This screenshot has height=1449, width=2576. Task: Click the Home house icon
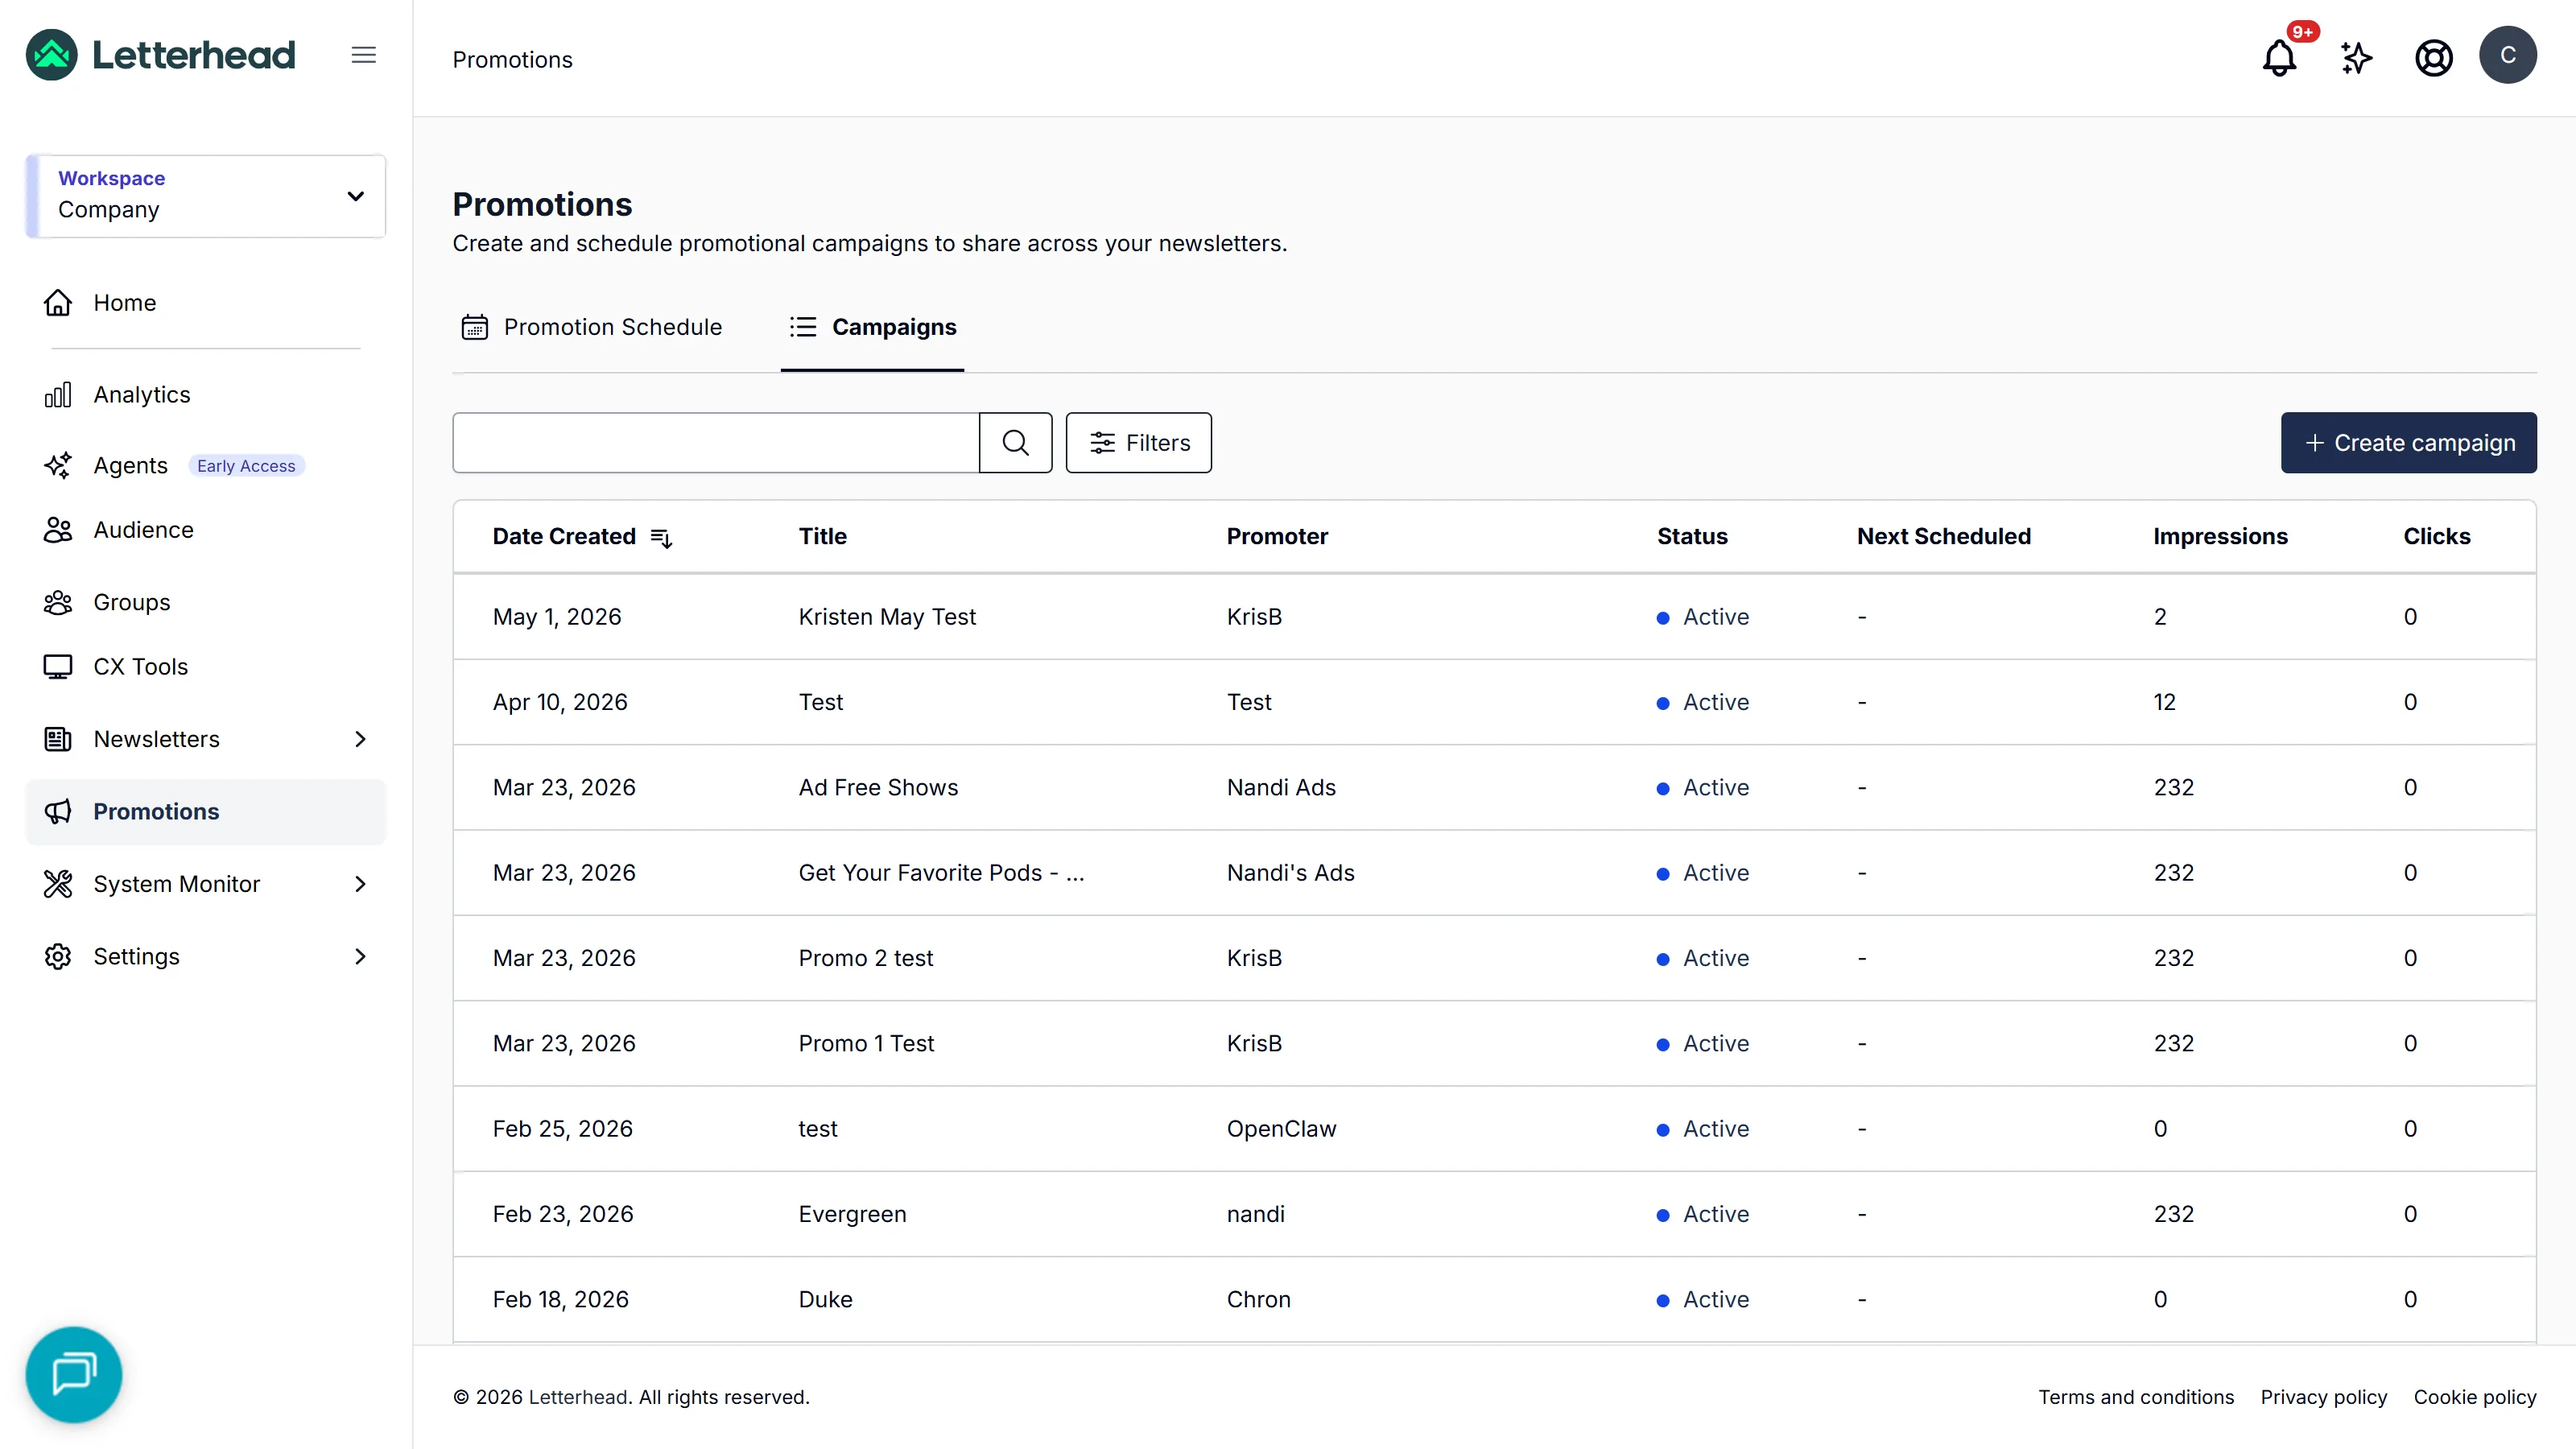pos(58,302)
